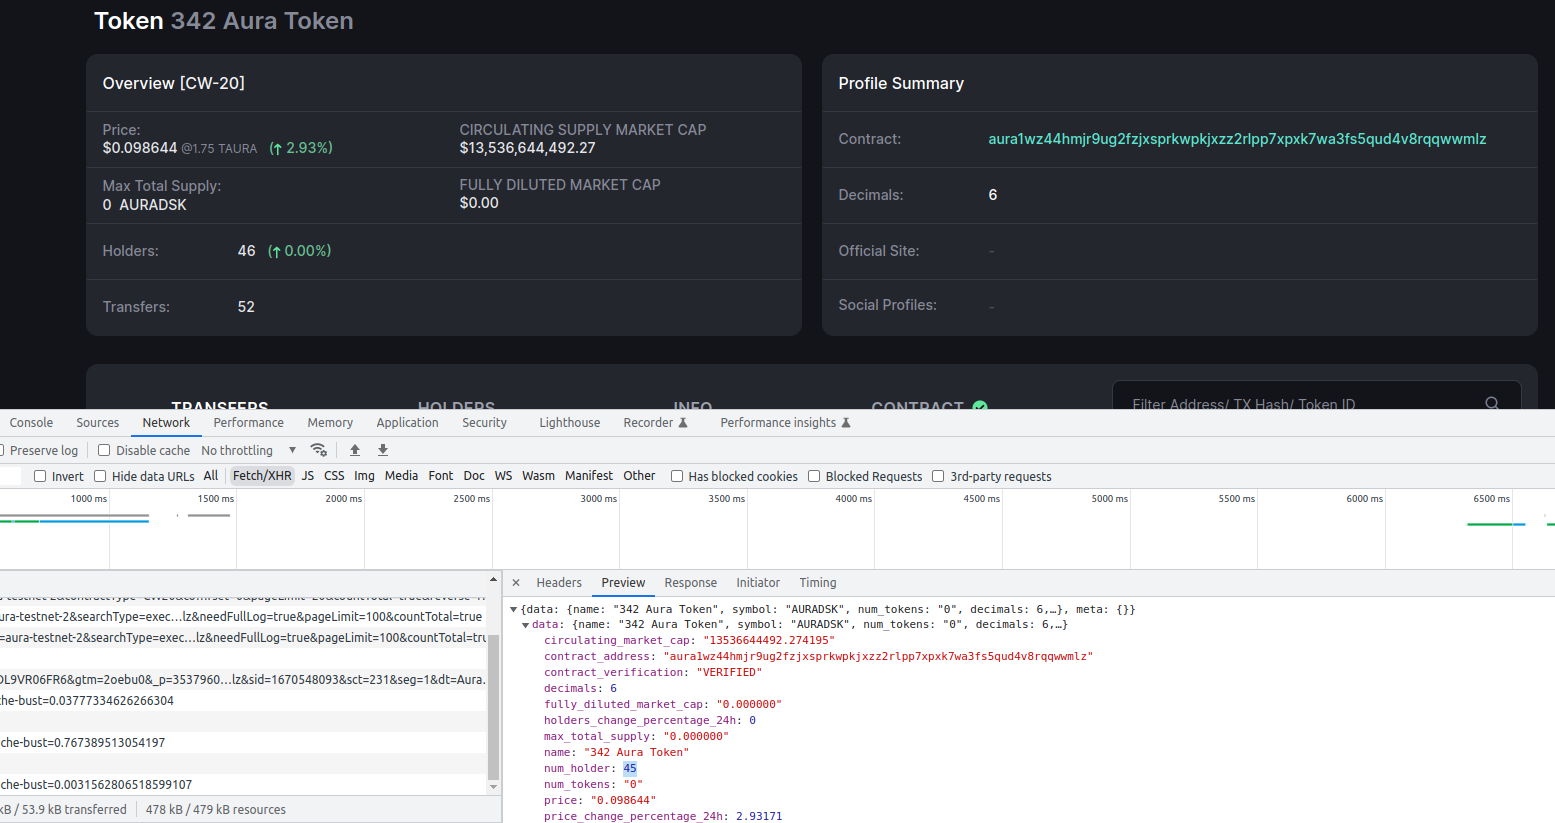
Task: Tick the Has blocked cookies checkbox
Action: (x=677, y=476)
